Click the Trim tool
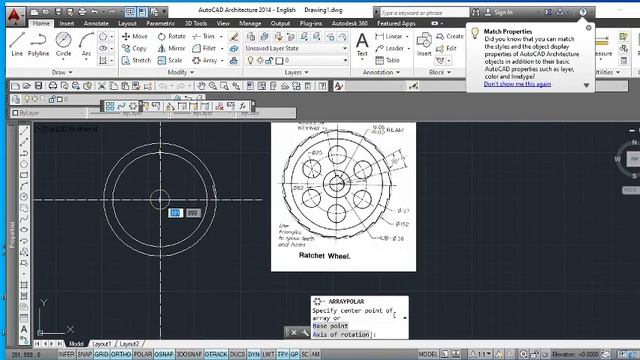The height and width of the screenshot is (360, 640). pos(204,36)
